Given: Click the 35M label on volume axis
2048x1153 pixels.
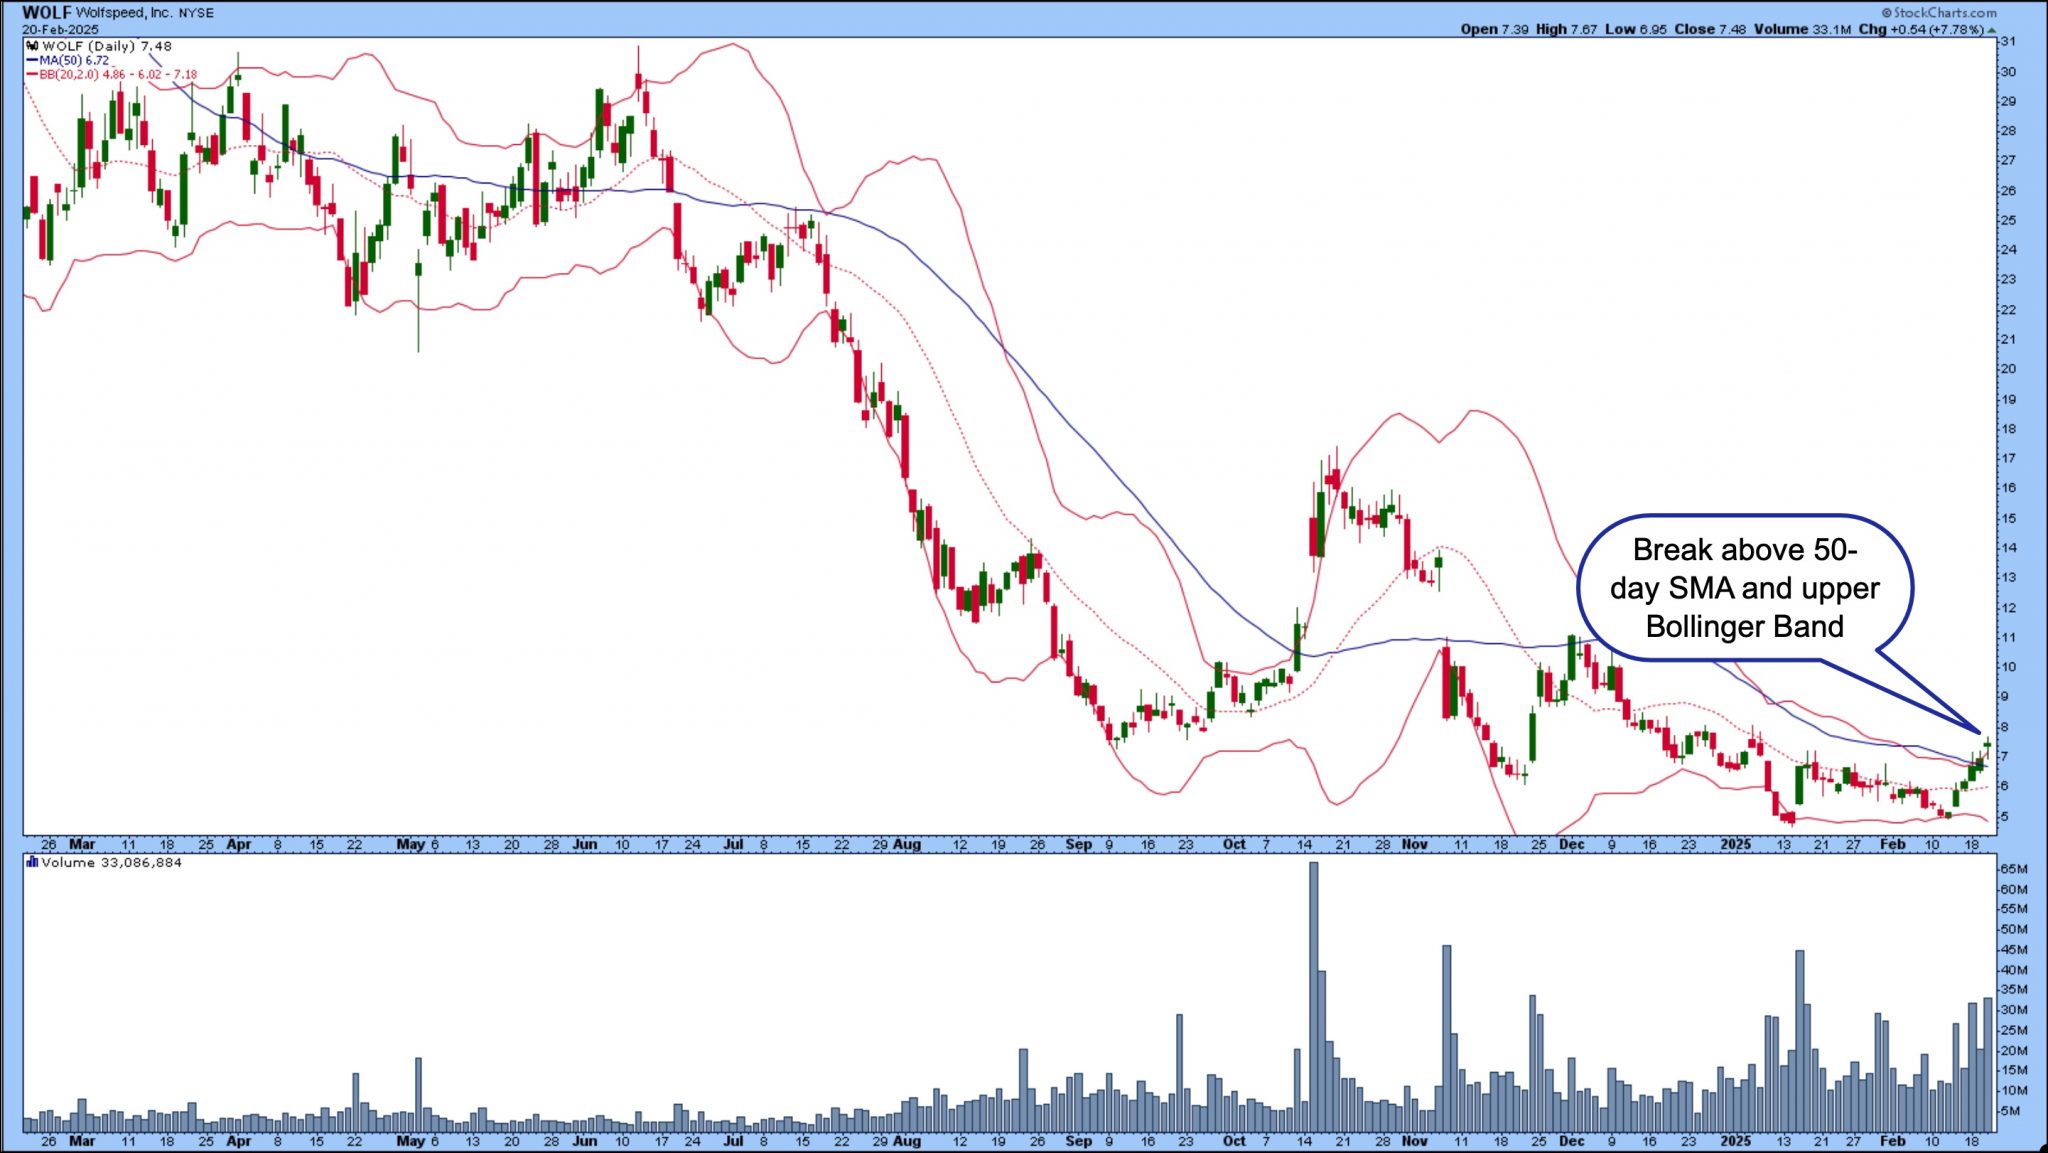Looking at the screenshot, I should pyautogui.click(x=2013, y=990).
